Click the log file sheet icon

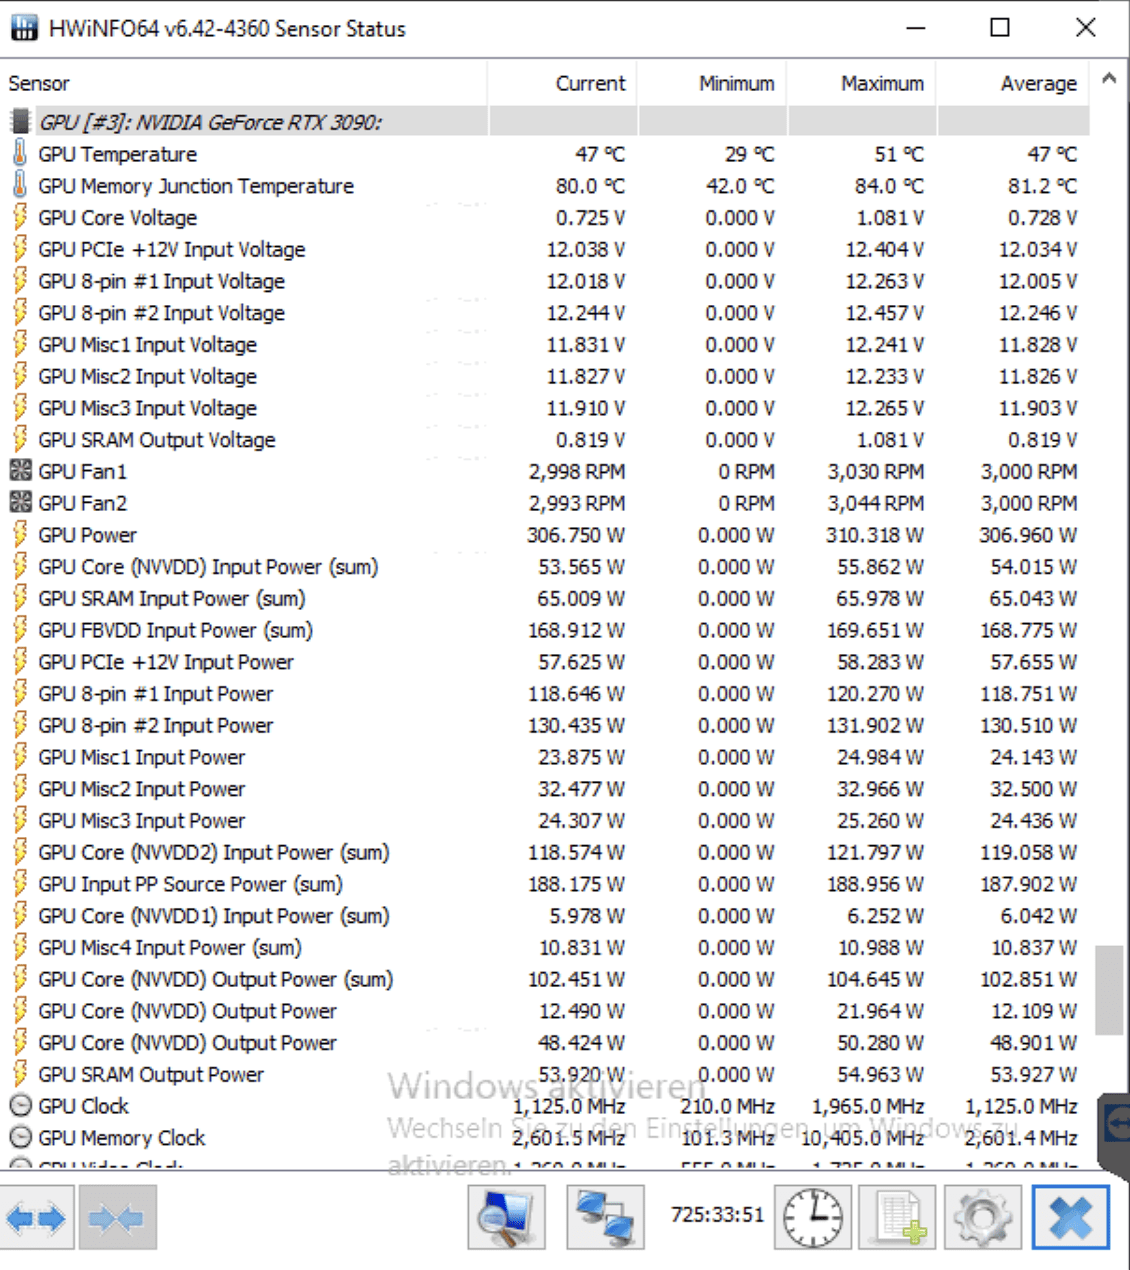(x=899, y=1217)
